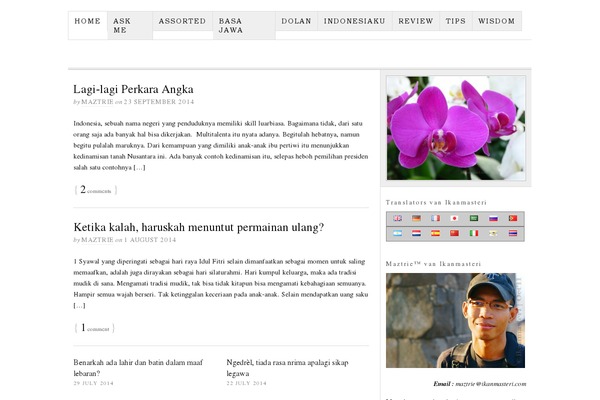Viewport: 600px width, 400px height.
Task: Open the ASK ME menu item
Action: (x=130, y=26)
